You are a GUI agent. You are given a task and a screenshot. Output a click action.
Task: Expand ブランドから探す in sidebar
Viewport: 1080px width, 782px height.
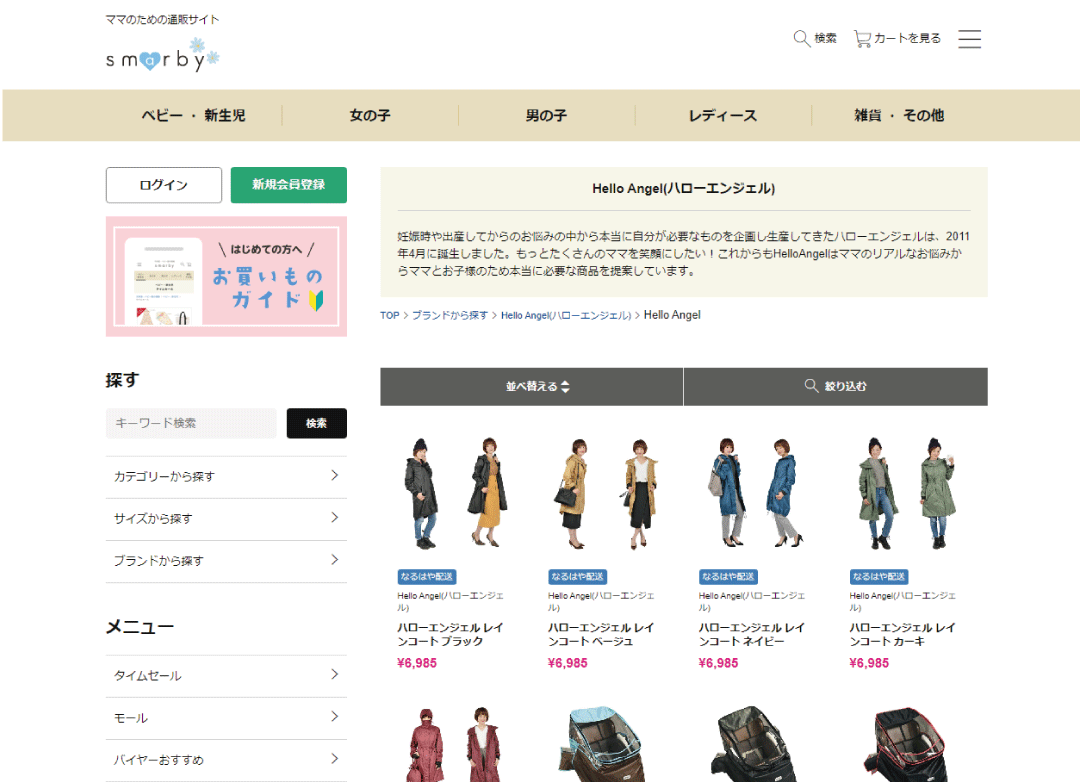(x=226, y=561)
